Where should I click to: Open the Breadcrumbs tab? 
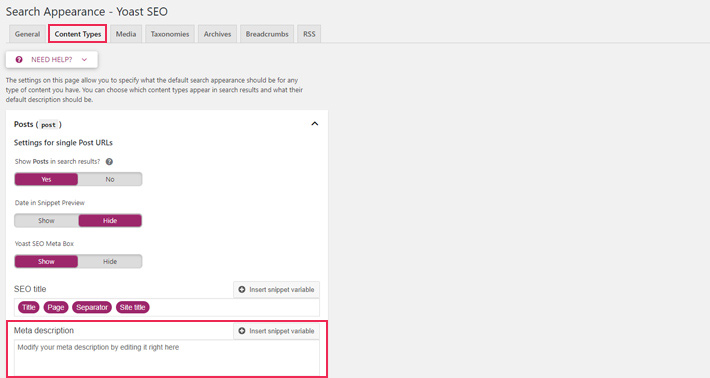pyautogui.click(x=267, y=34)
